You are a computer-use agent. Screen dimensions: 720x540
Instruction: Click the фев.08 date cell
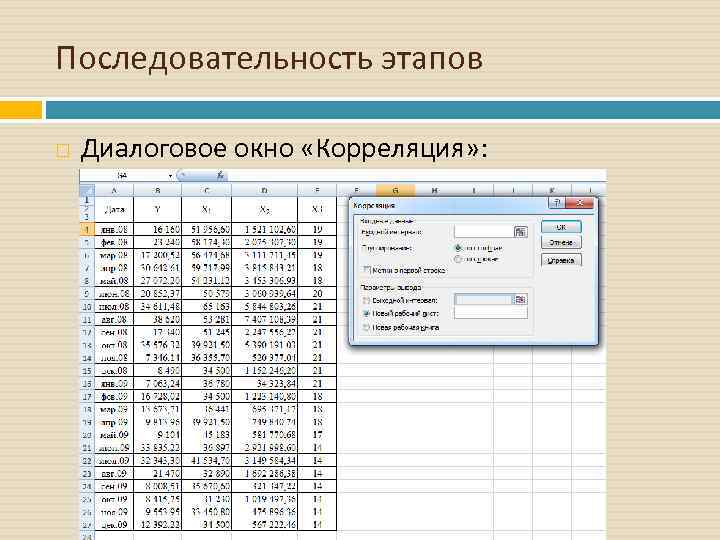pyautogui.click(x=114, y=242)
